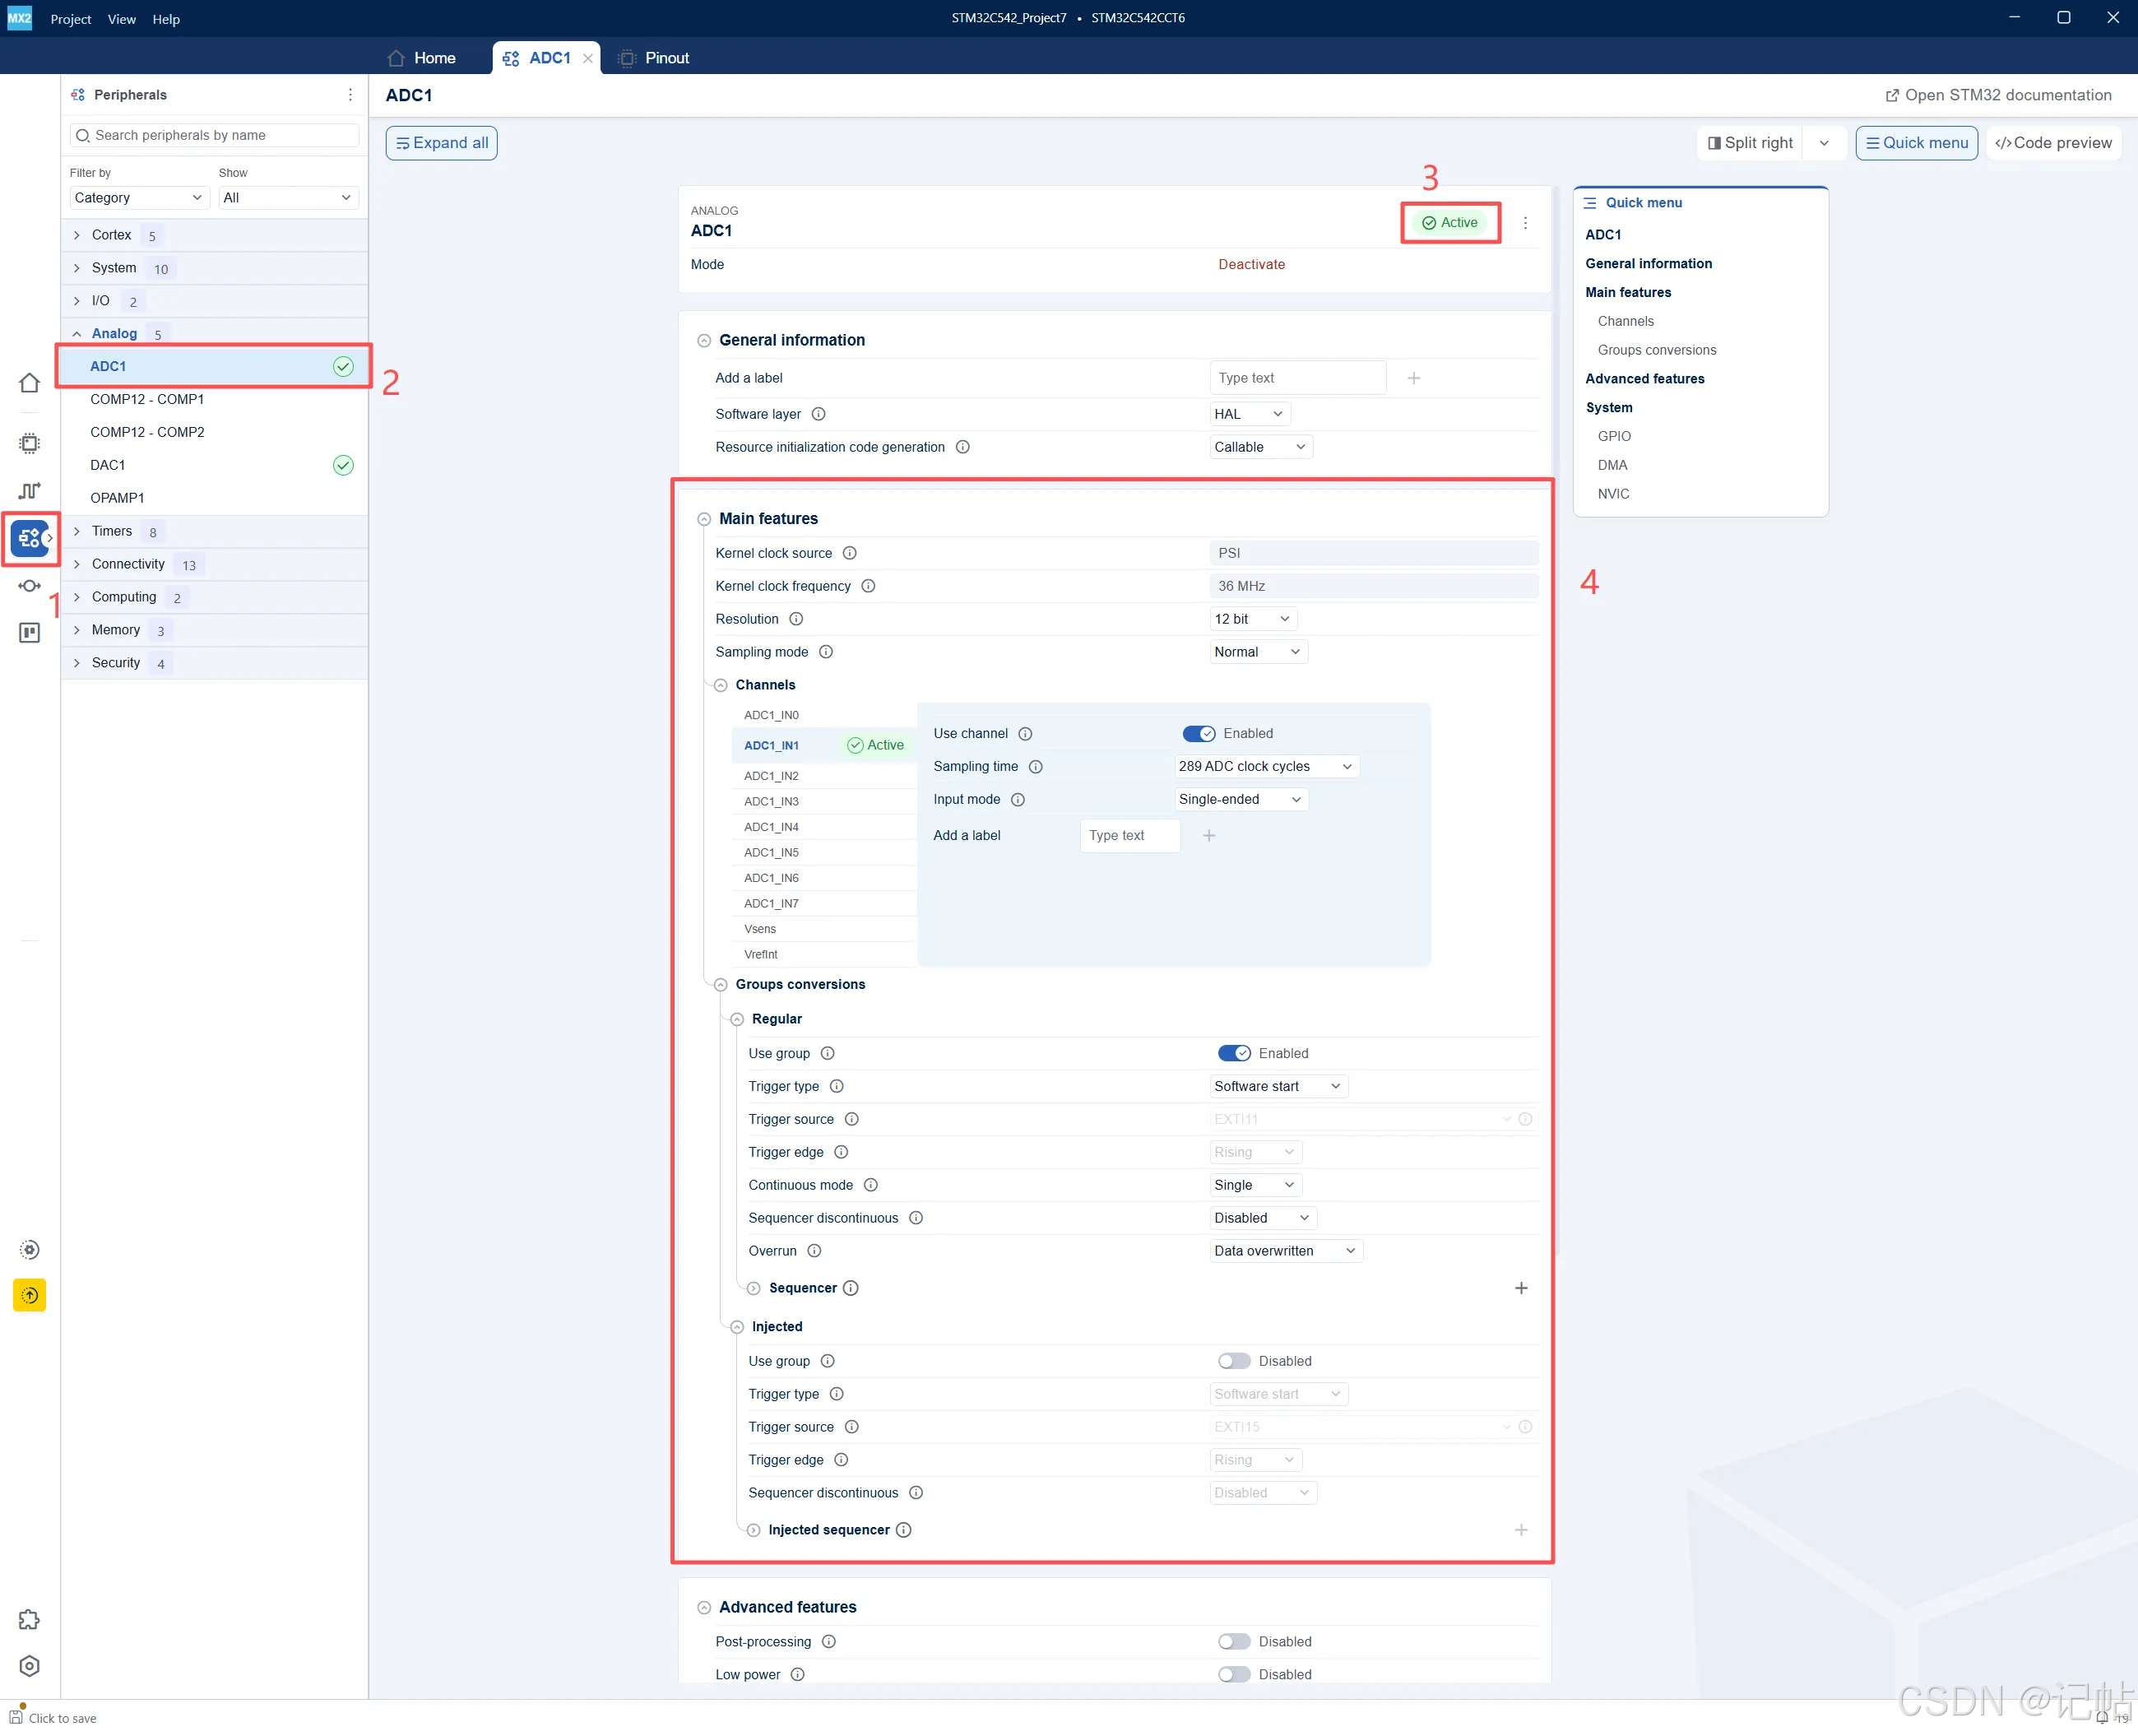Open the clock signal icon in left sidebar
2138x1736 pixels.
pos(29,490)
